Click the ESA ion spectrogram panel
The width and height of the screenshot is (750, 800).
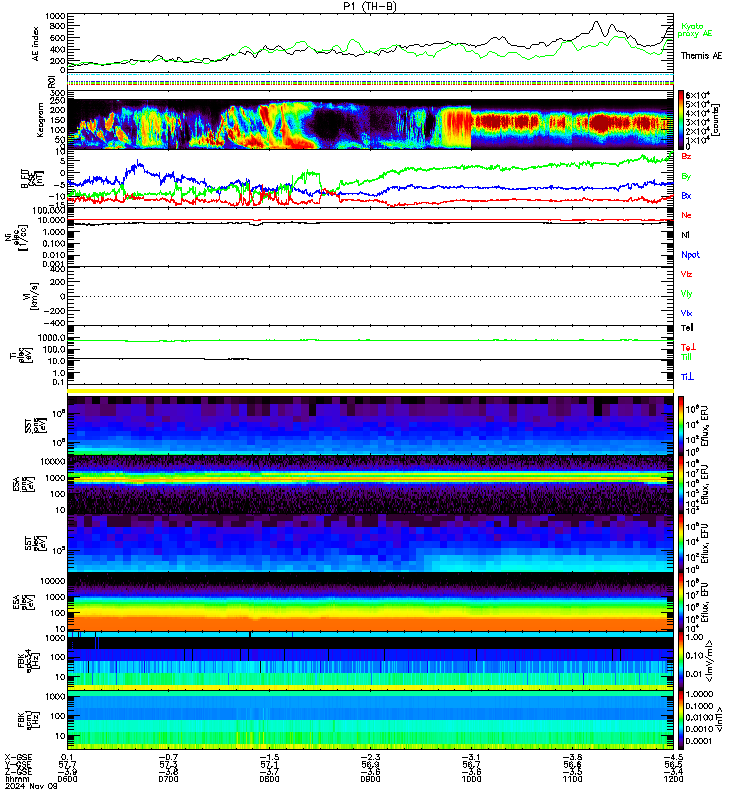[370, 485]
